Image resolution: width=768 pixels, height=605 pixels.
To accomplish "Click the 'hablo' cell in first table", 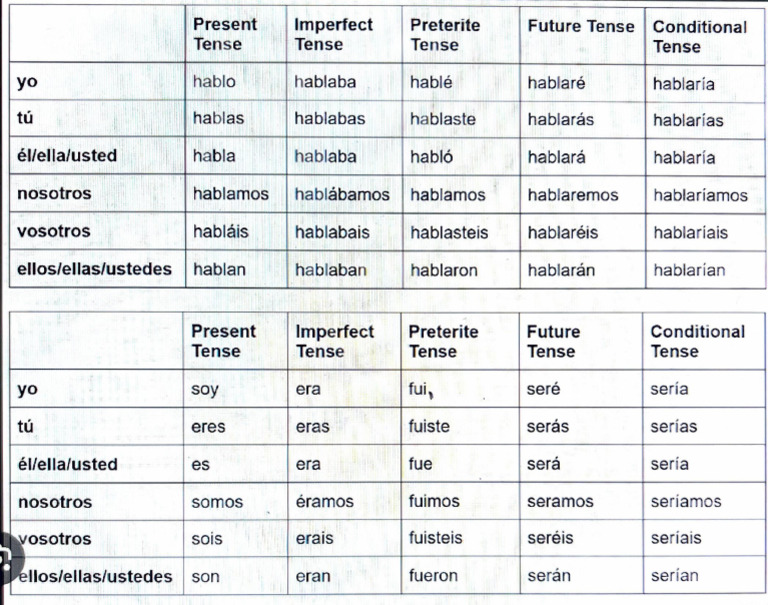I will pos(214,82).
